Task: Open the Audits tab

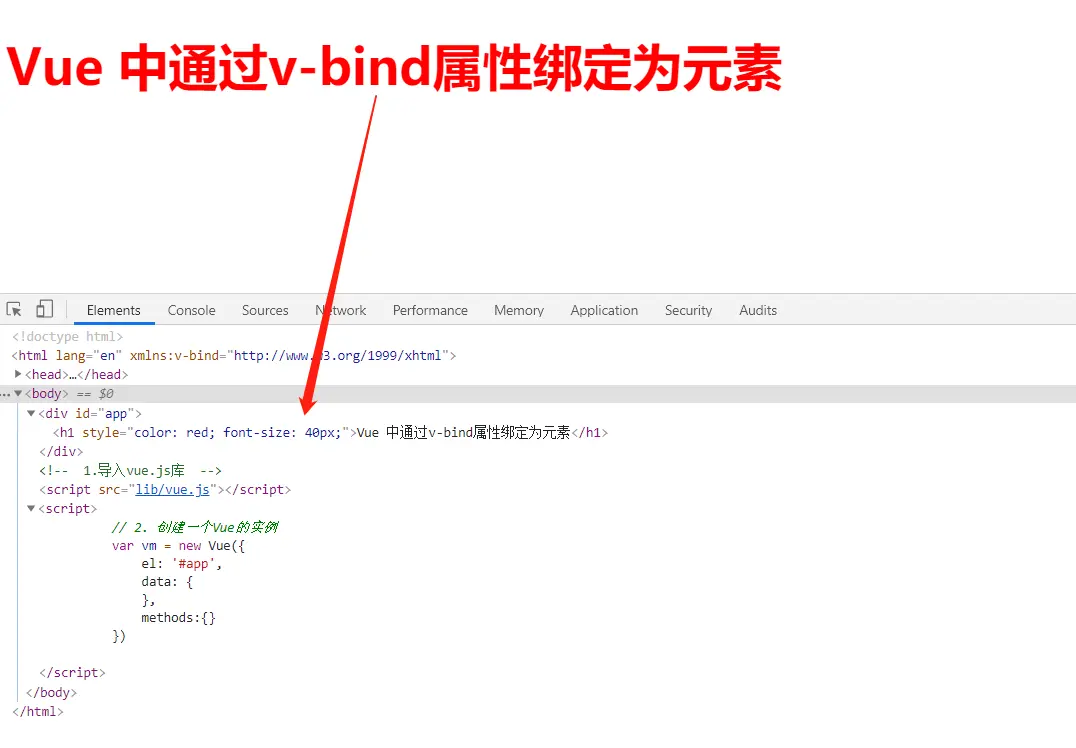Action: click(758, 310)
